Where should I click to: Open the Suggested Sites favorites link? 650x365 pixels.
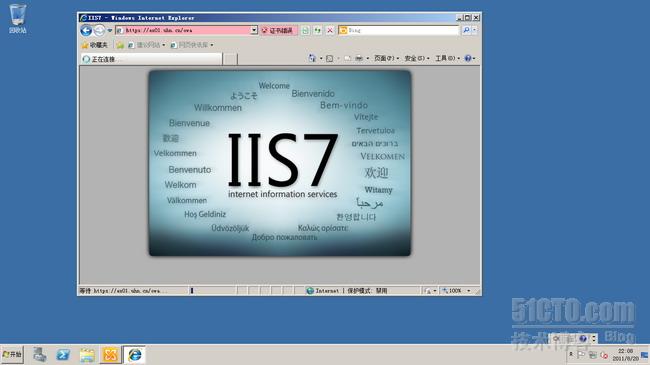pos(146,45)
